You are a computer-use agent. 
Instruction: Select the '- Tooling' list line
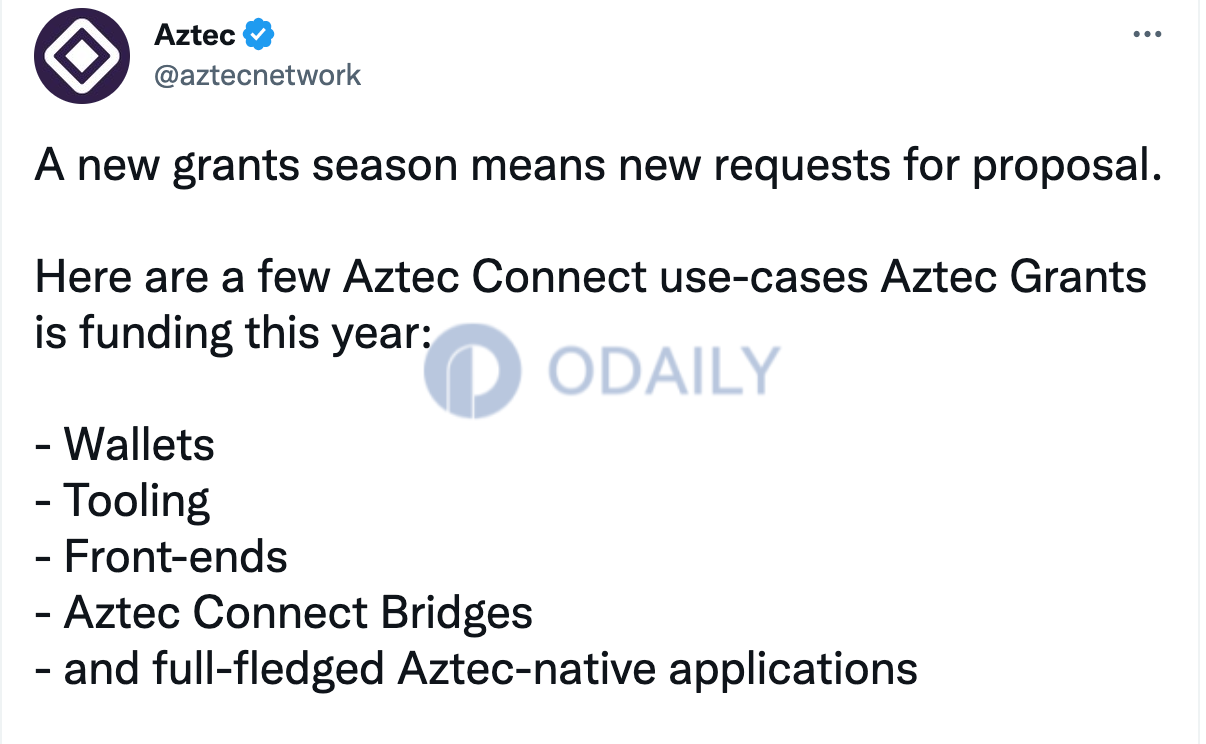click(123, 501)
